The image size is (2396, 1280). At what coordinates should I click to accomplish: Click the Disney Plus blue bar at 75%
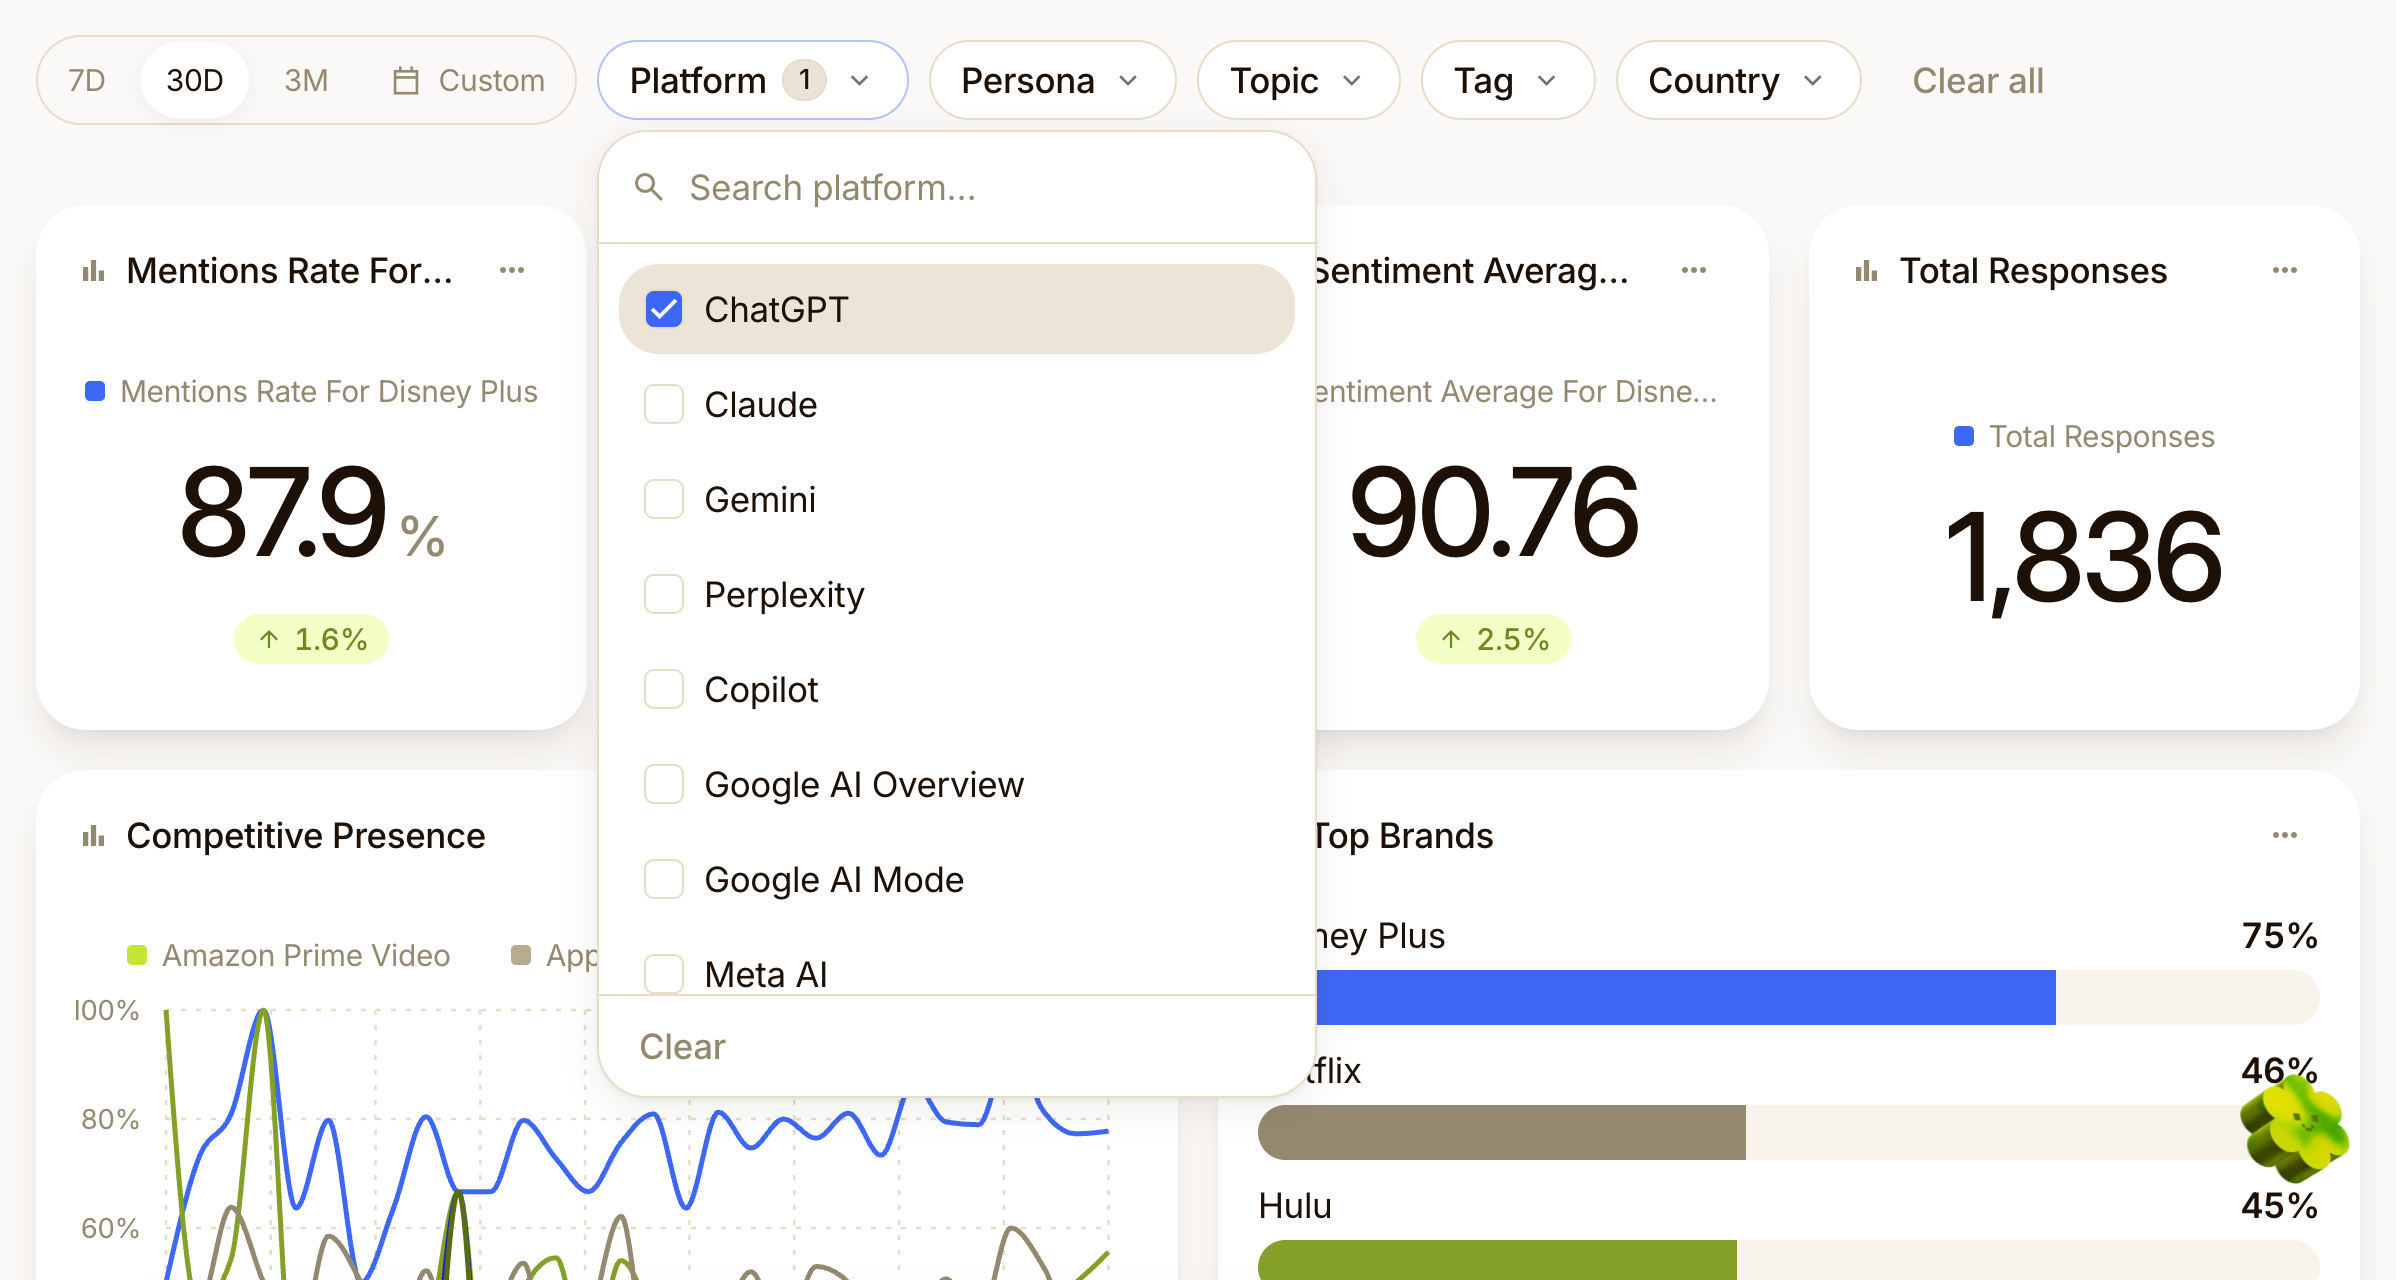pos(1686,997)
